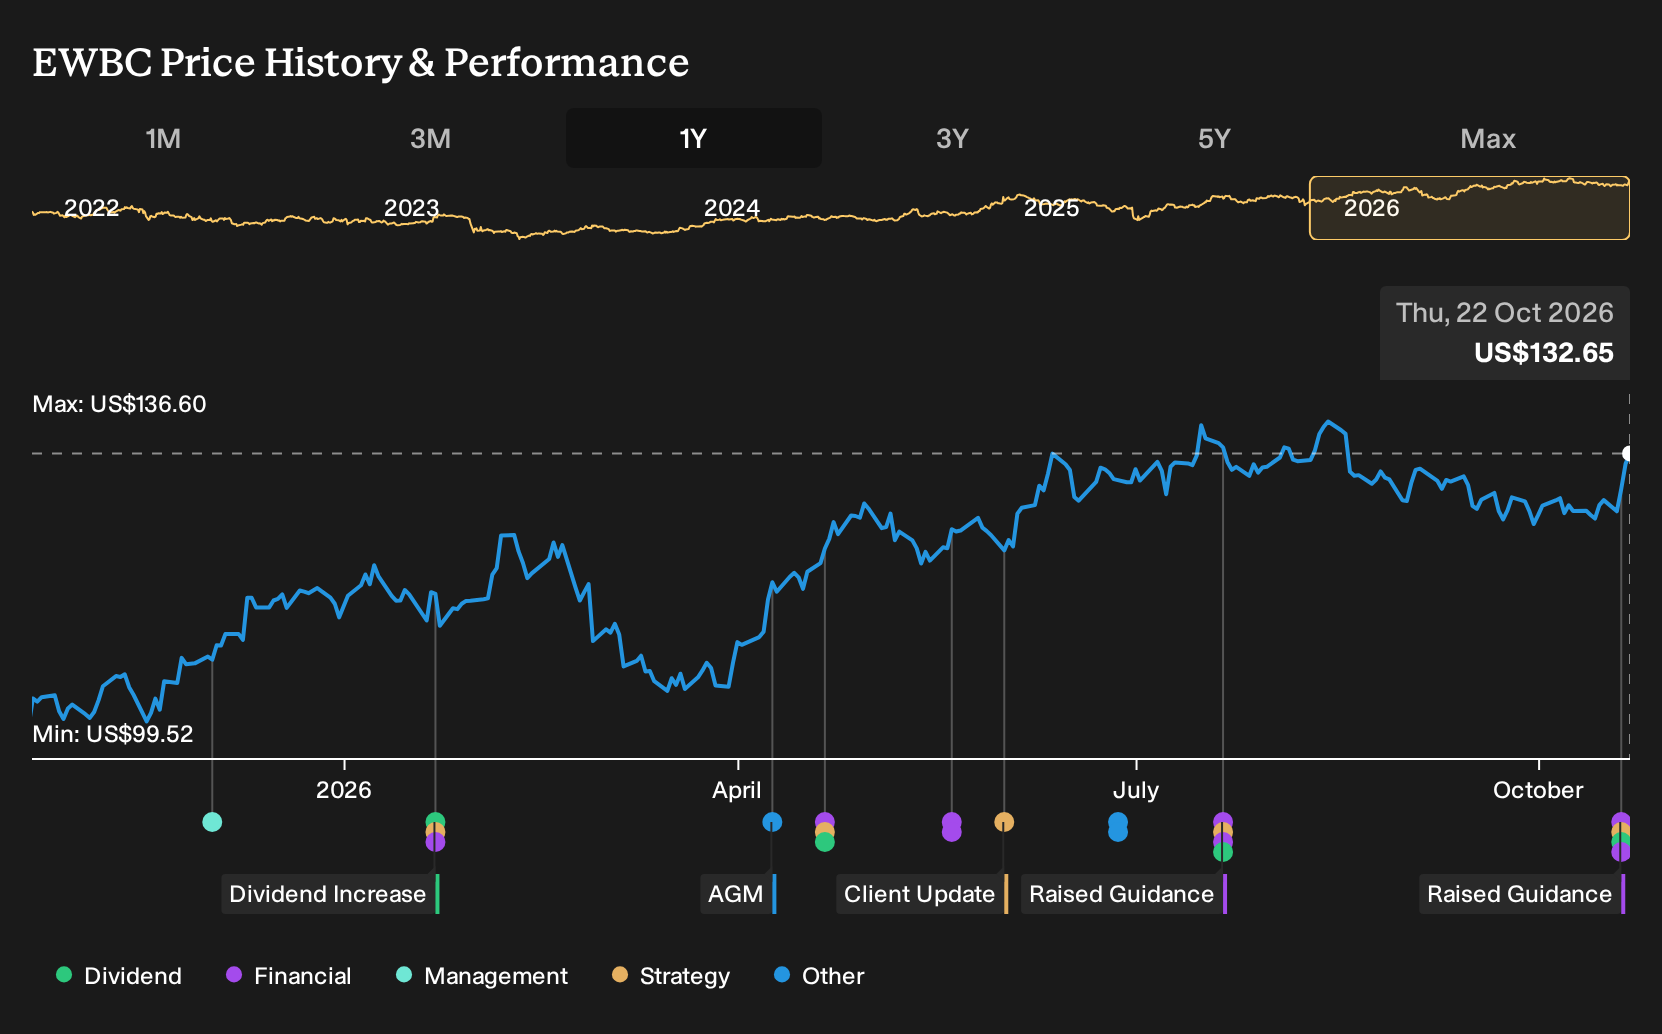Open the AGM event label
This screenshot has height=1034, width=1662.
pos(738,894)
